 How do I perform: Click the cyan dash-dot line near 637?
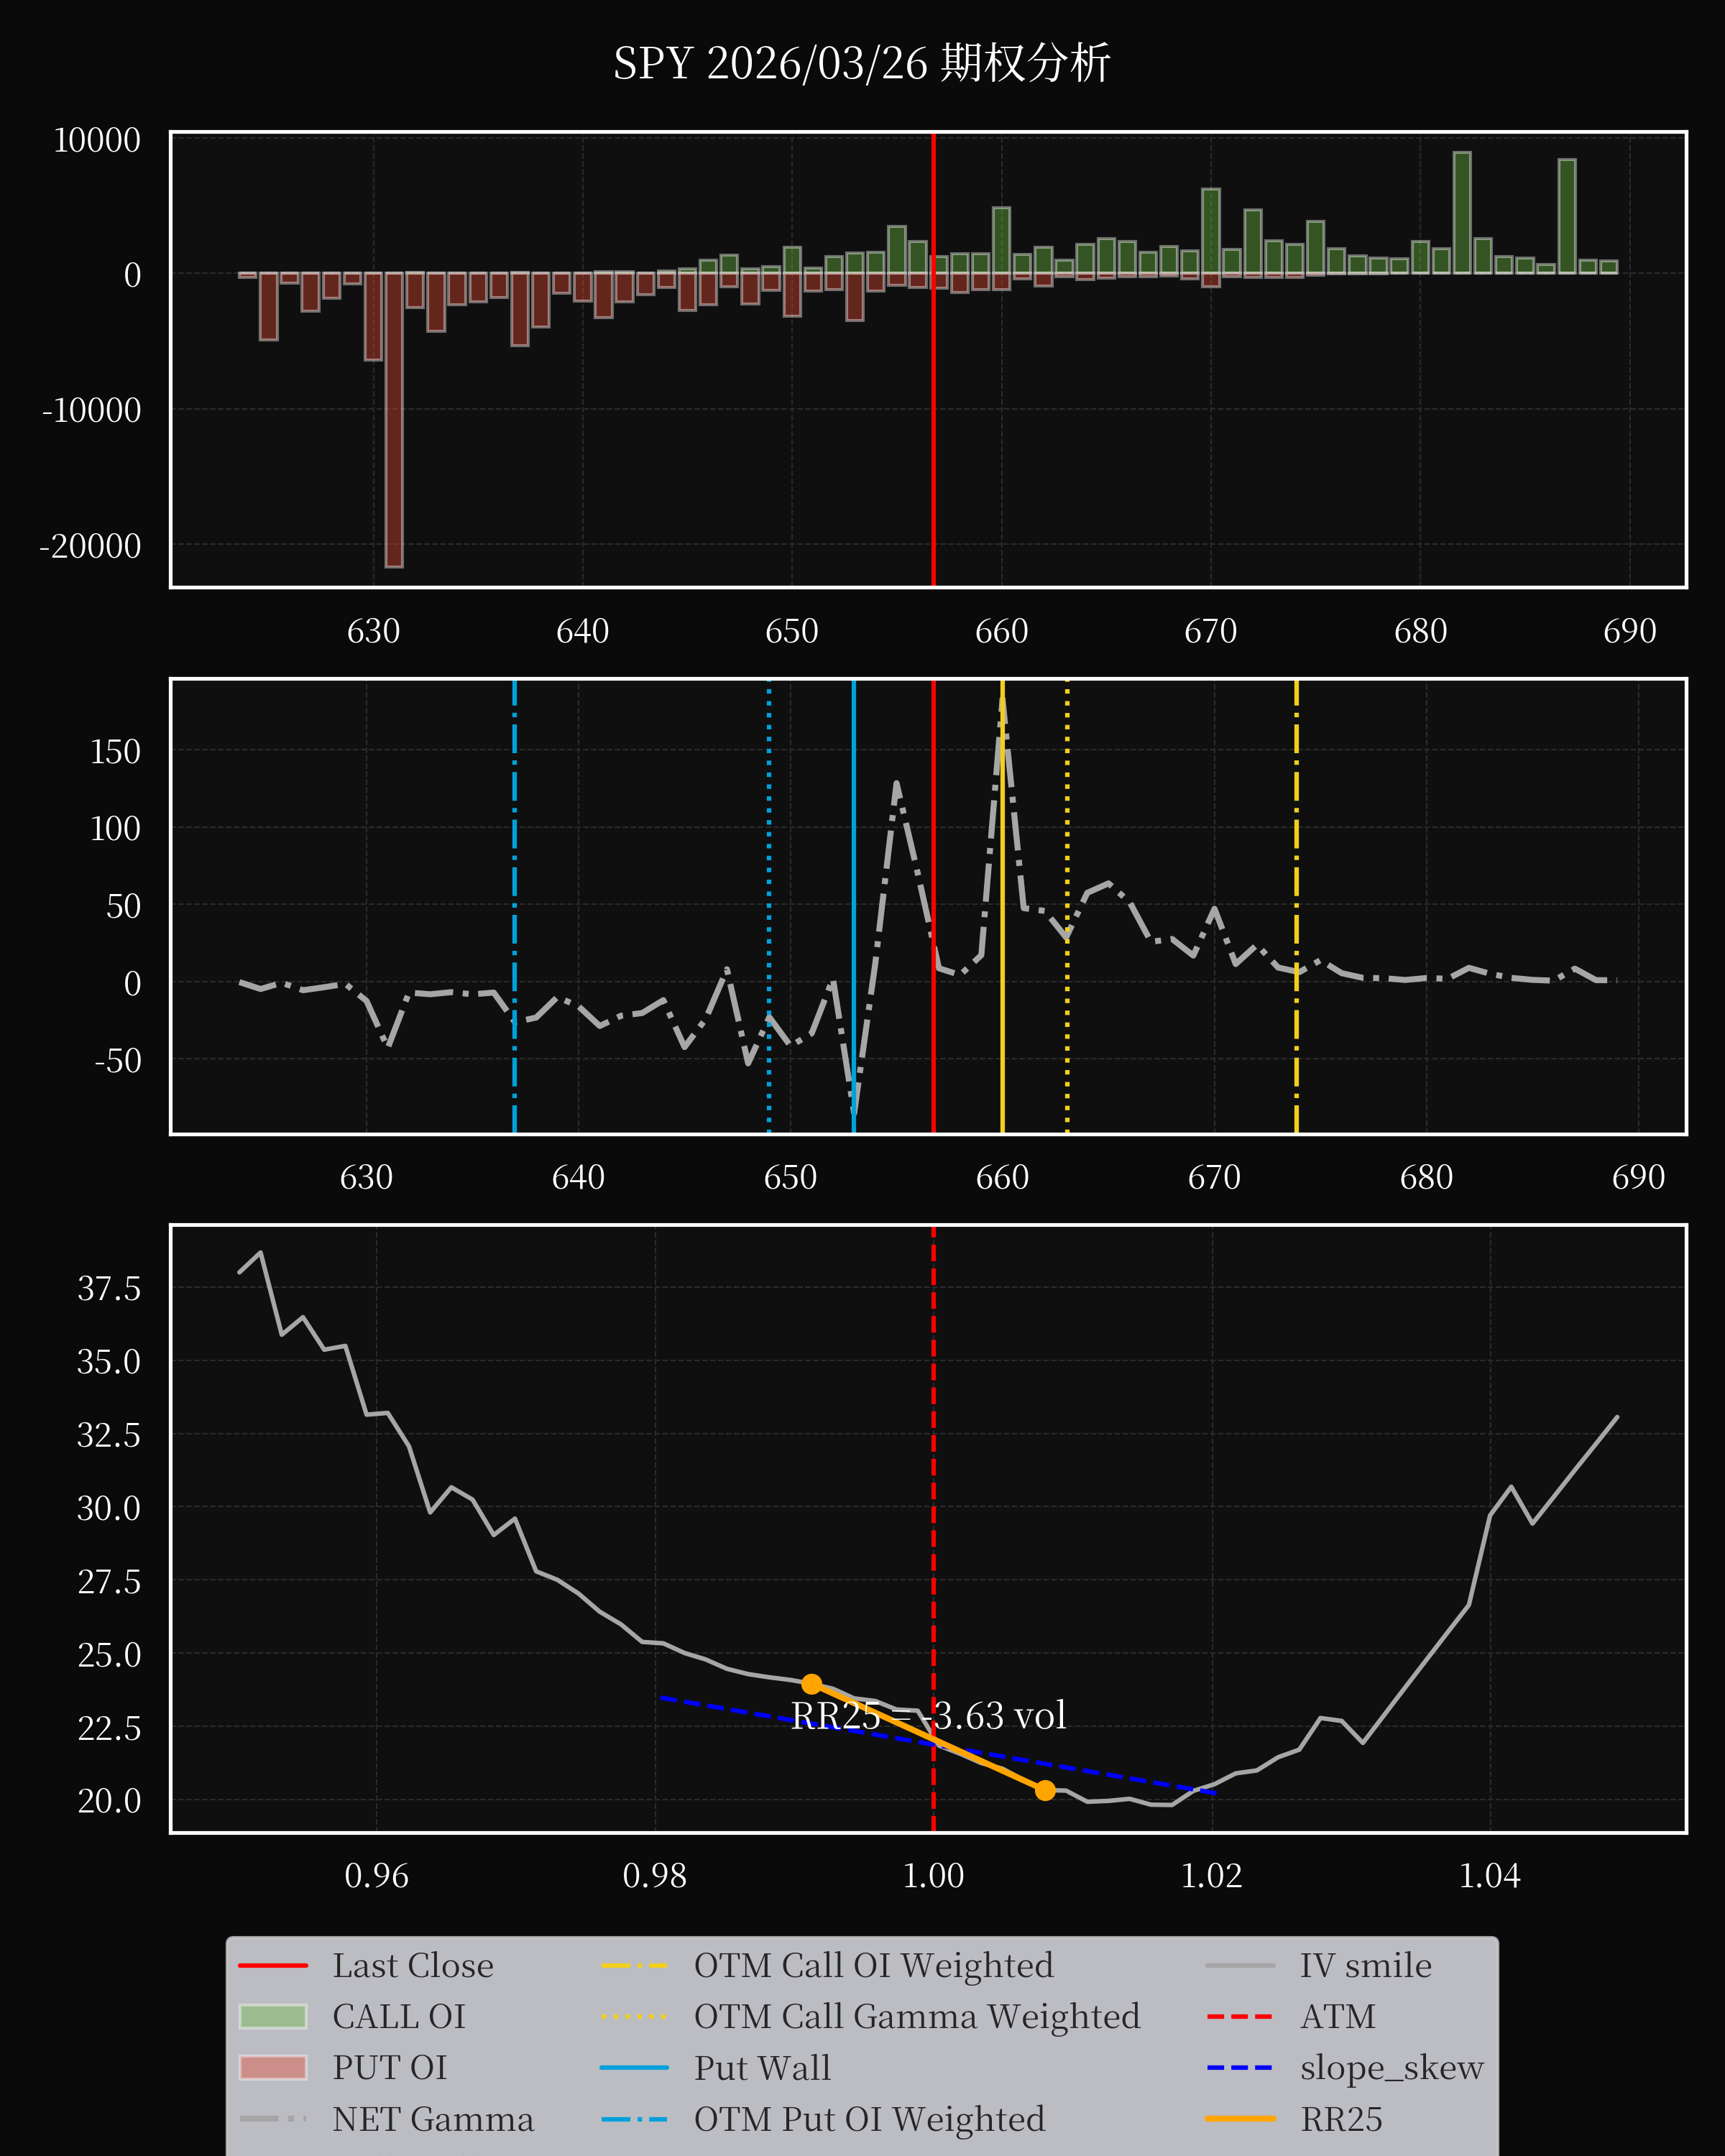coord(514,906)
